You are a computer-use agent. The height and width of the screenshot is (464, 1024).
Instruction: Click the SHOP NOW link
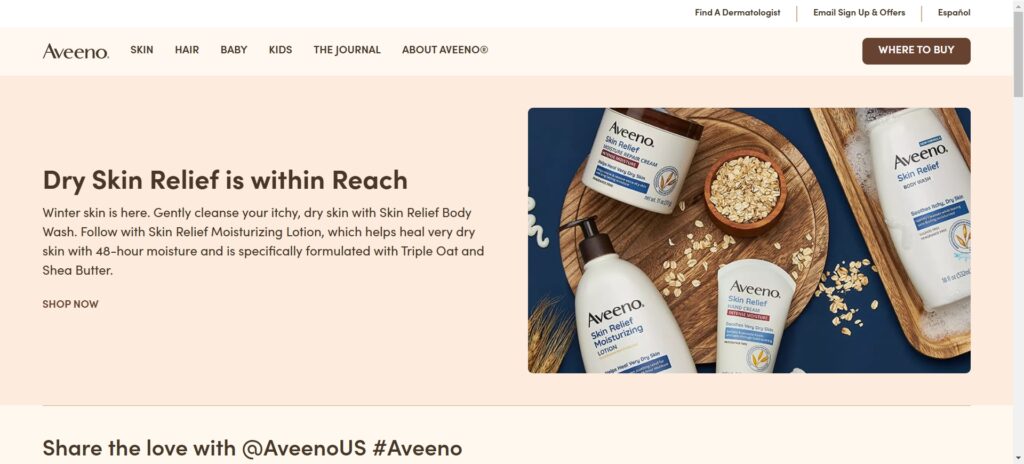pos(71,304)
